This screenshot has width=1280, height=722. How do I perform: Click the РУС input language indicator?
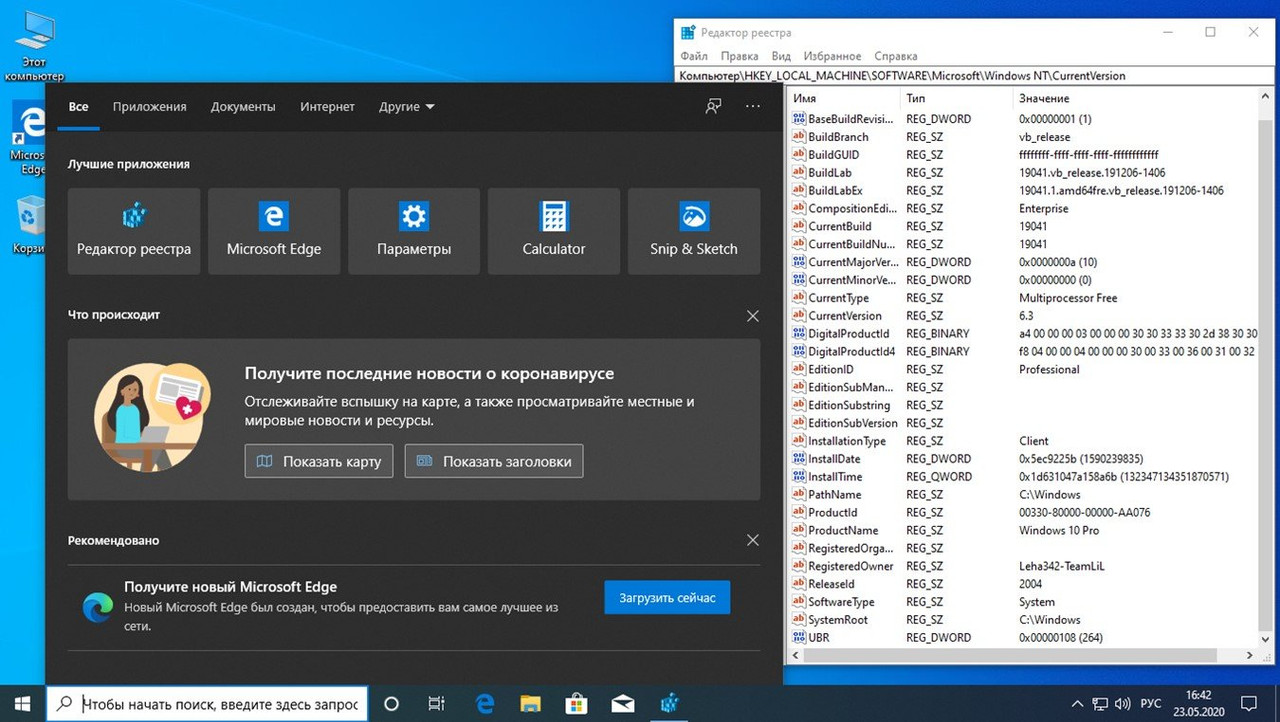1151,704
